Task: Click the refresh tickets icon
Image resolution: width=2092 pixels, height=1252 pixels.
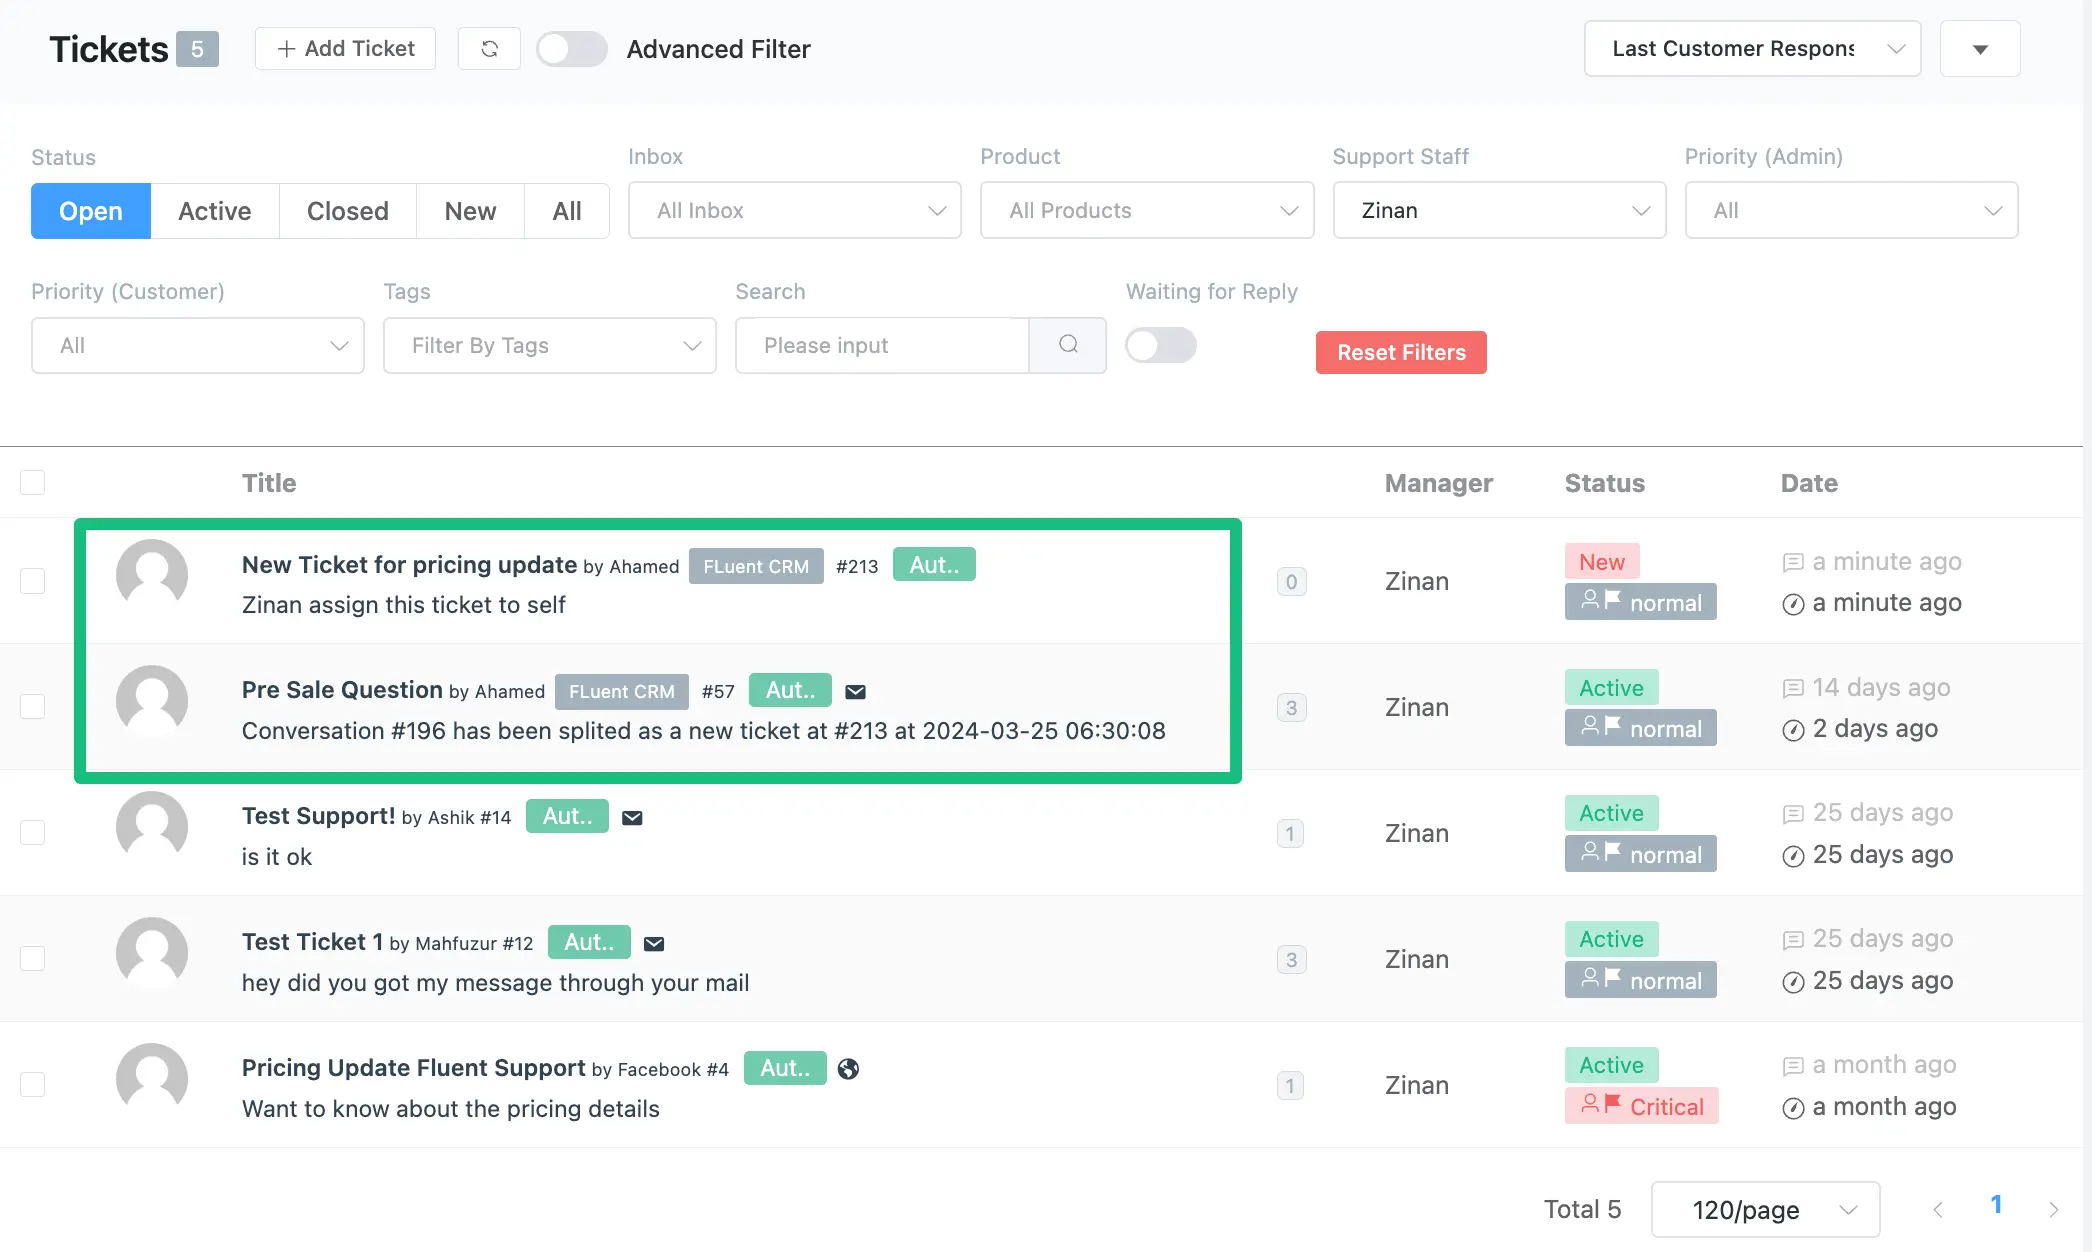Action: click(x=489, y=48)
